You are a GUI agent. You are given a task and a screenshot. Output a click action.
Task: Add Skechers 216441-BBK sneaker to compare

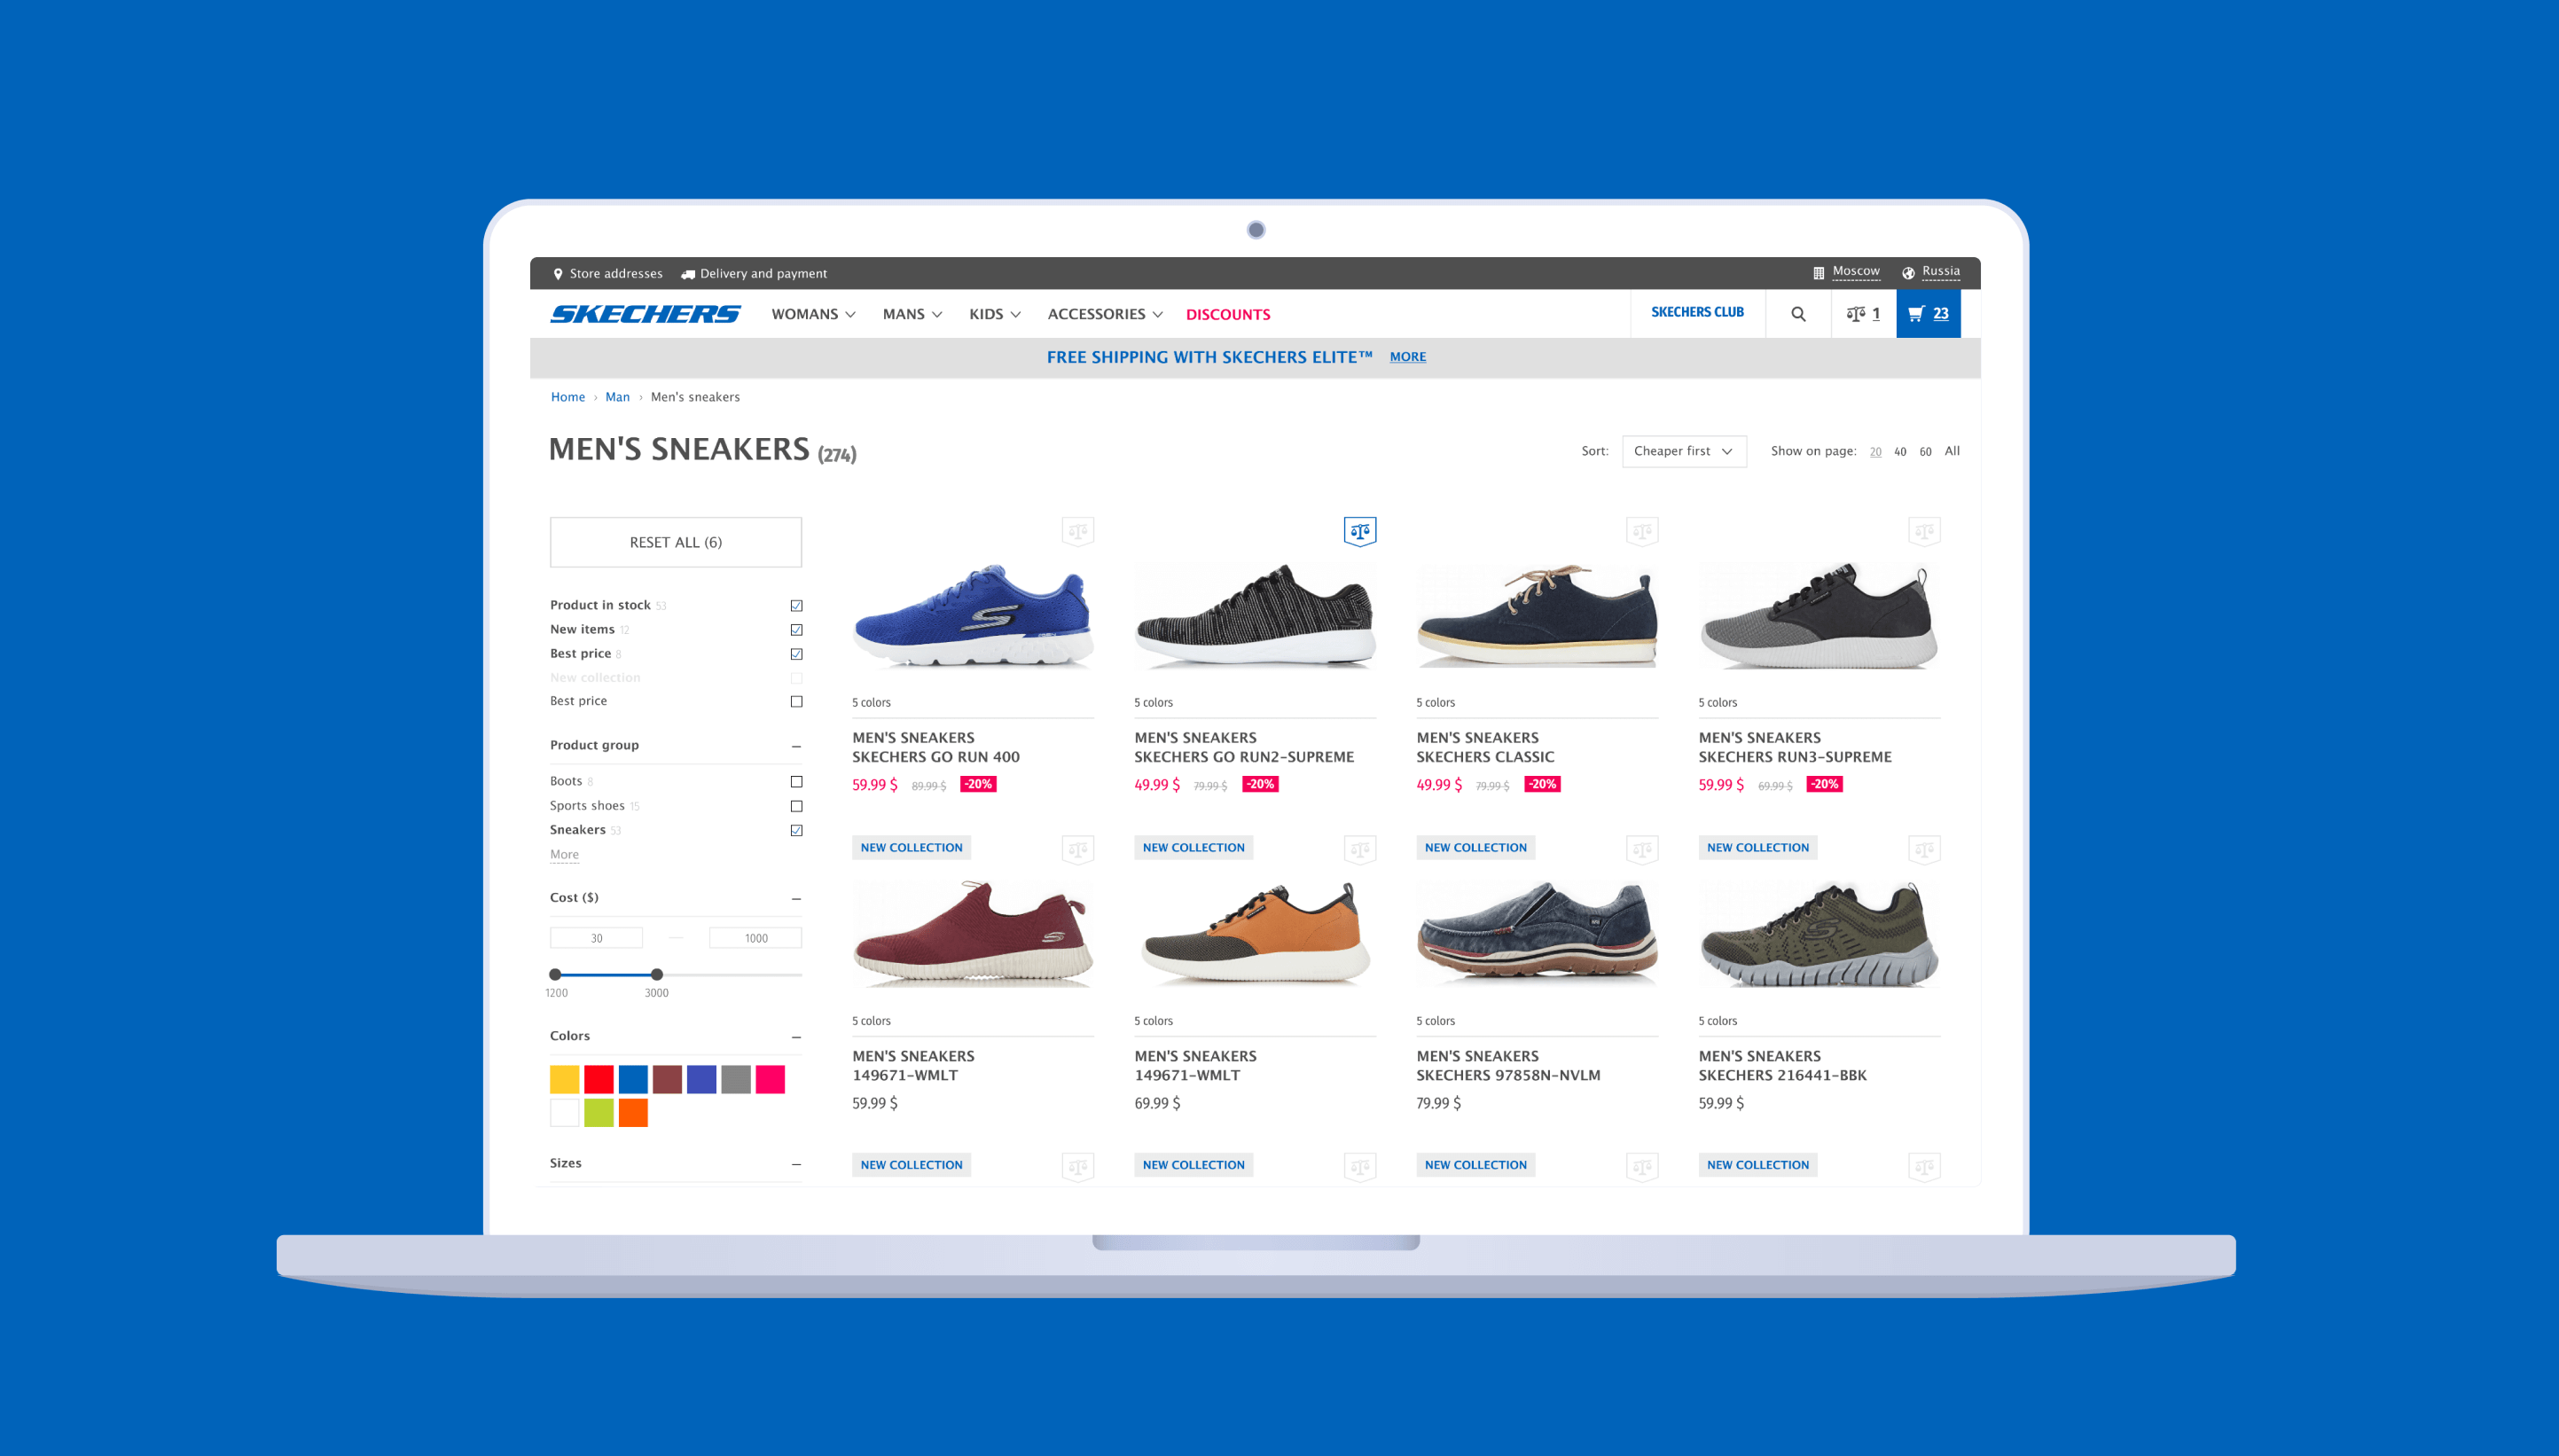(x=1923, y=850)
